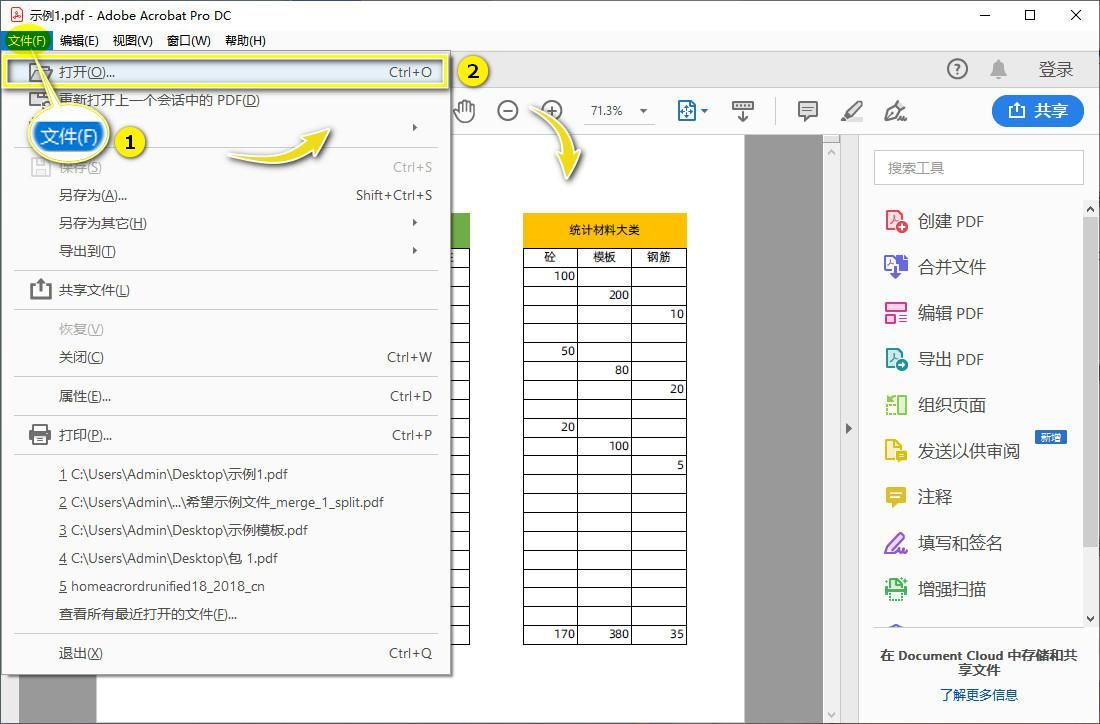This screenshot has width=1100, height=724.
Task: Open recent file 希望示例文件_merge_1_split.pdf
Action: [226, 502]
